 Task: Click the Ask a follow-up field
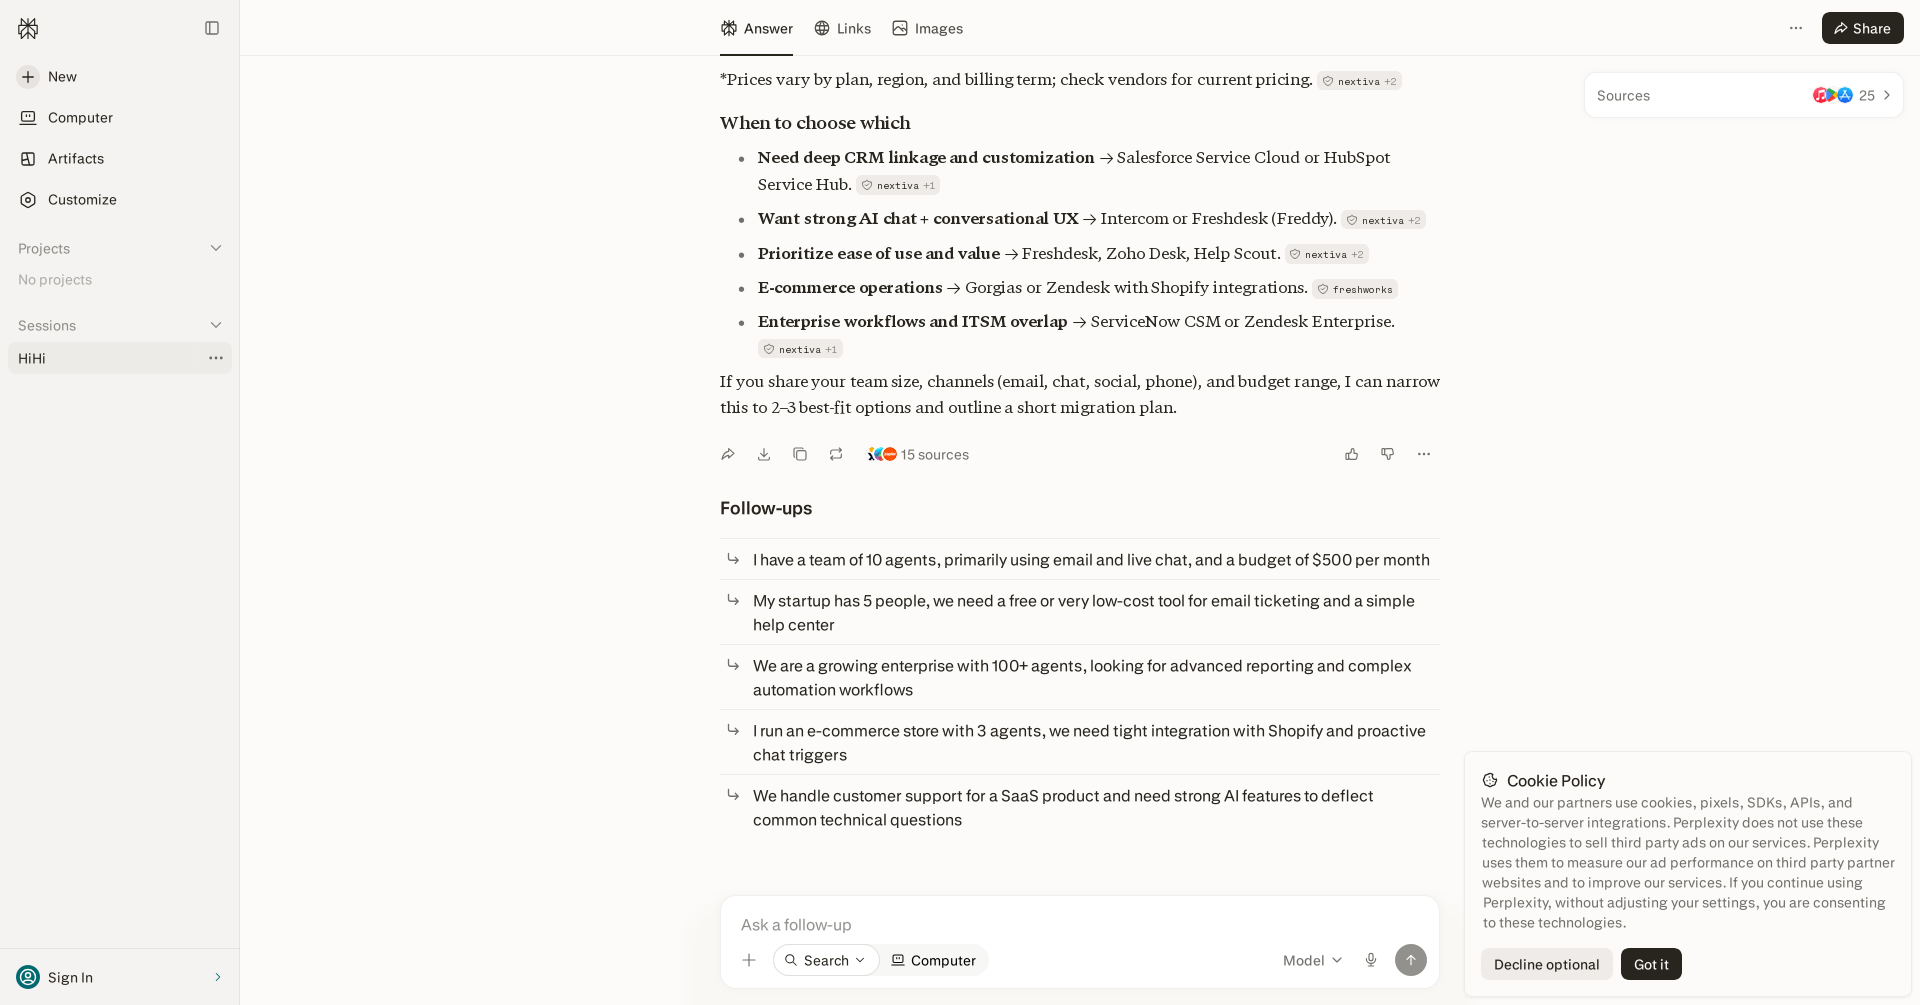[x=1080, y=924]
